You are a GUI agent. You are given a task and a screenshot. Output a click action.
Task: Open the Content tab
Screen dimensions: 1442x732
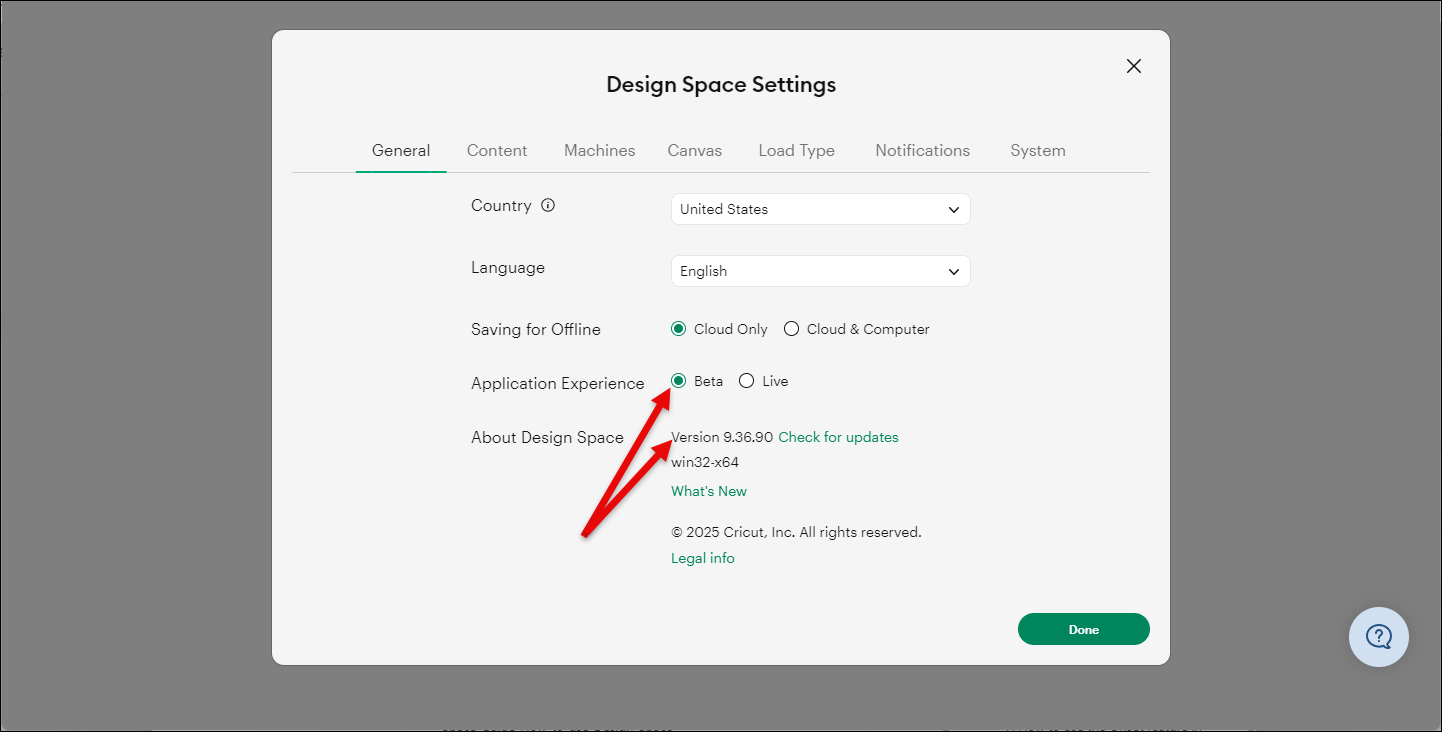point(497,150)
